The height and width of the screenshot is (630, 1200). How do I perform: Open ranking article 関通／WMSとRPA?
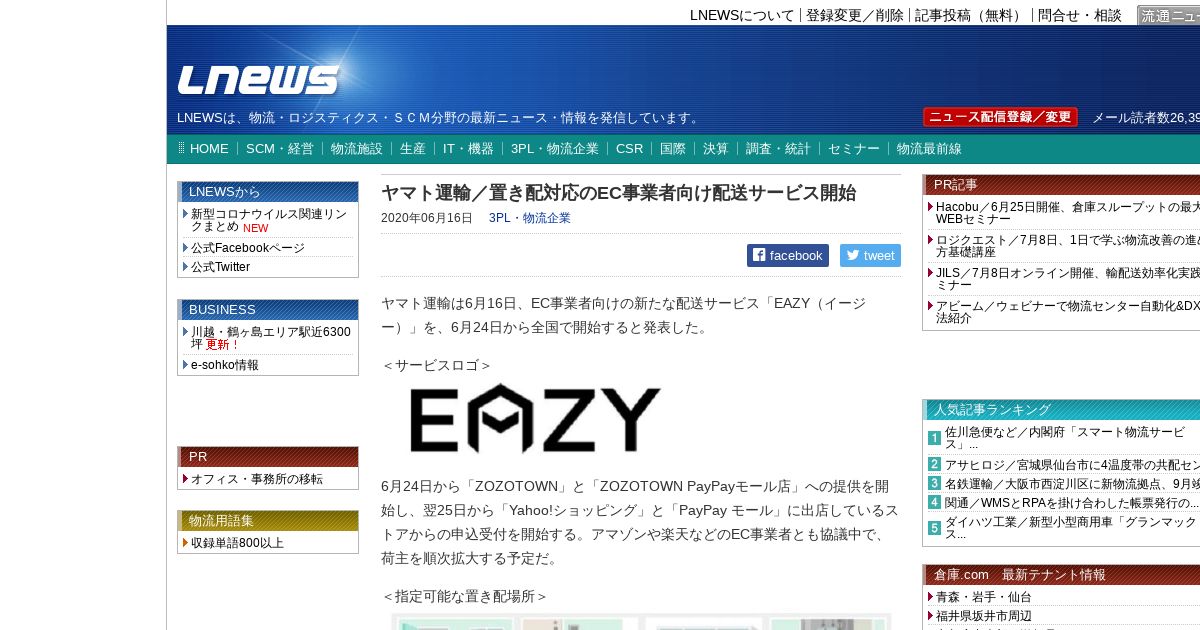tap(1071, 502)
